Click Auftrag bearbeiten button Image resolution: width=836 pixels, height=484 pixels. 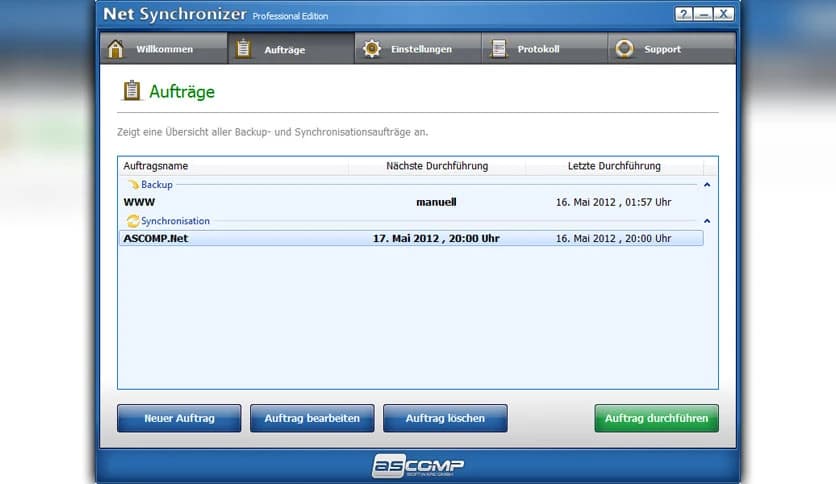[x=312, y=418]
